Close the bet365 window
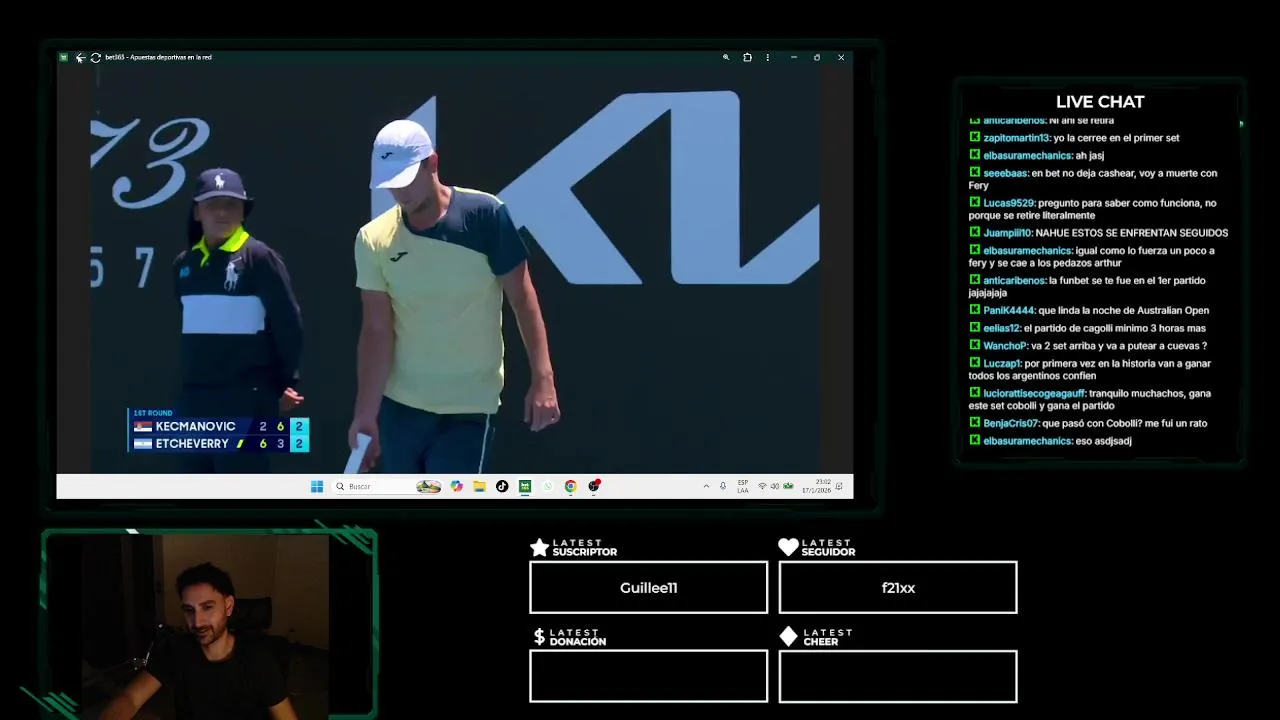The height and width of the screenshot is (720, 1280). click(841, 57)
